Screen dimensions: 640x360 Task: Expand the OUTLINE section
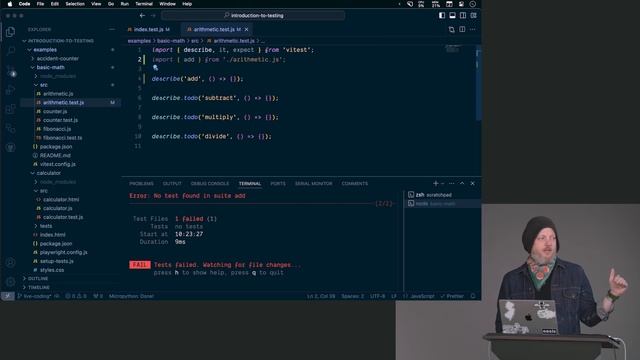pos(38,278)
